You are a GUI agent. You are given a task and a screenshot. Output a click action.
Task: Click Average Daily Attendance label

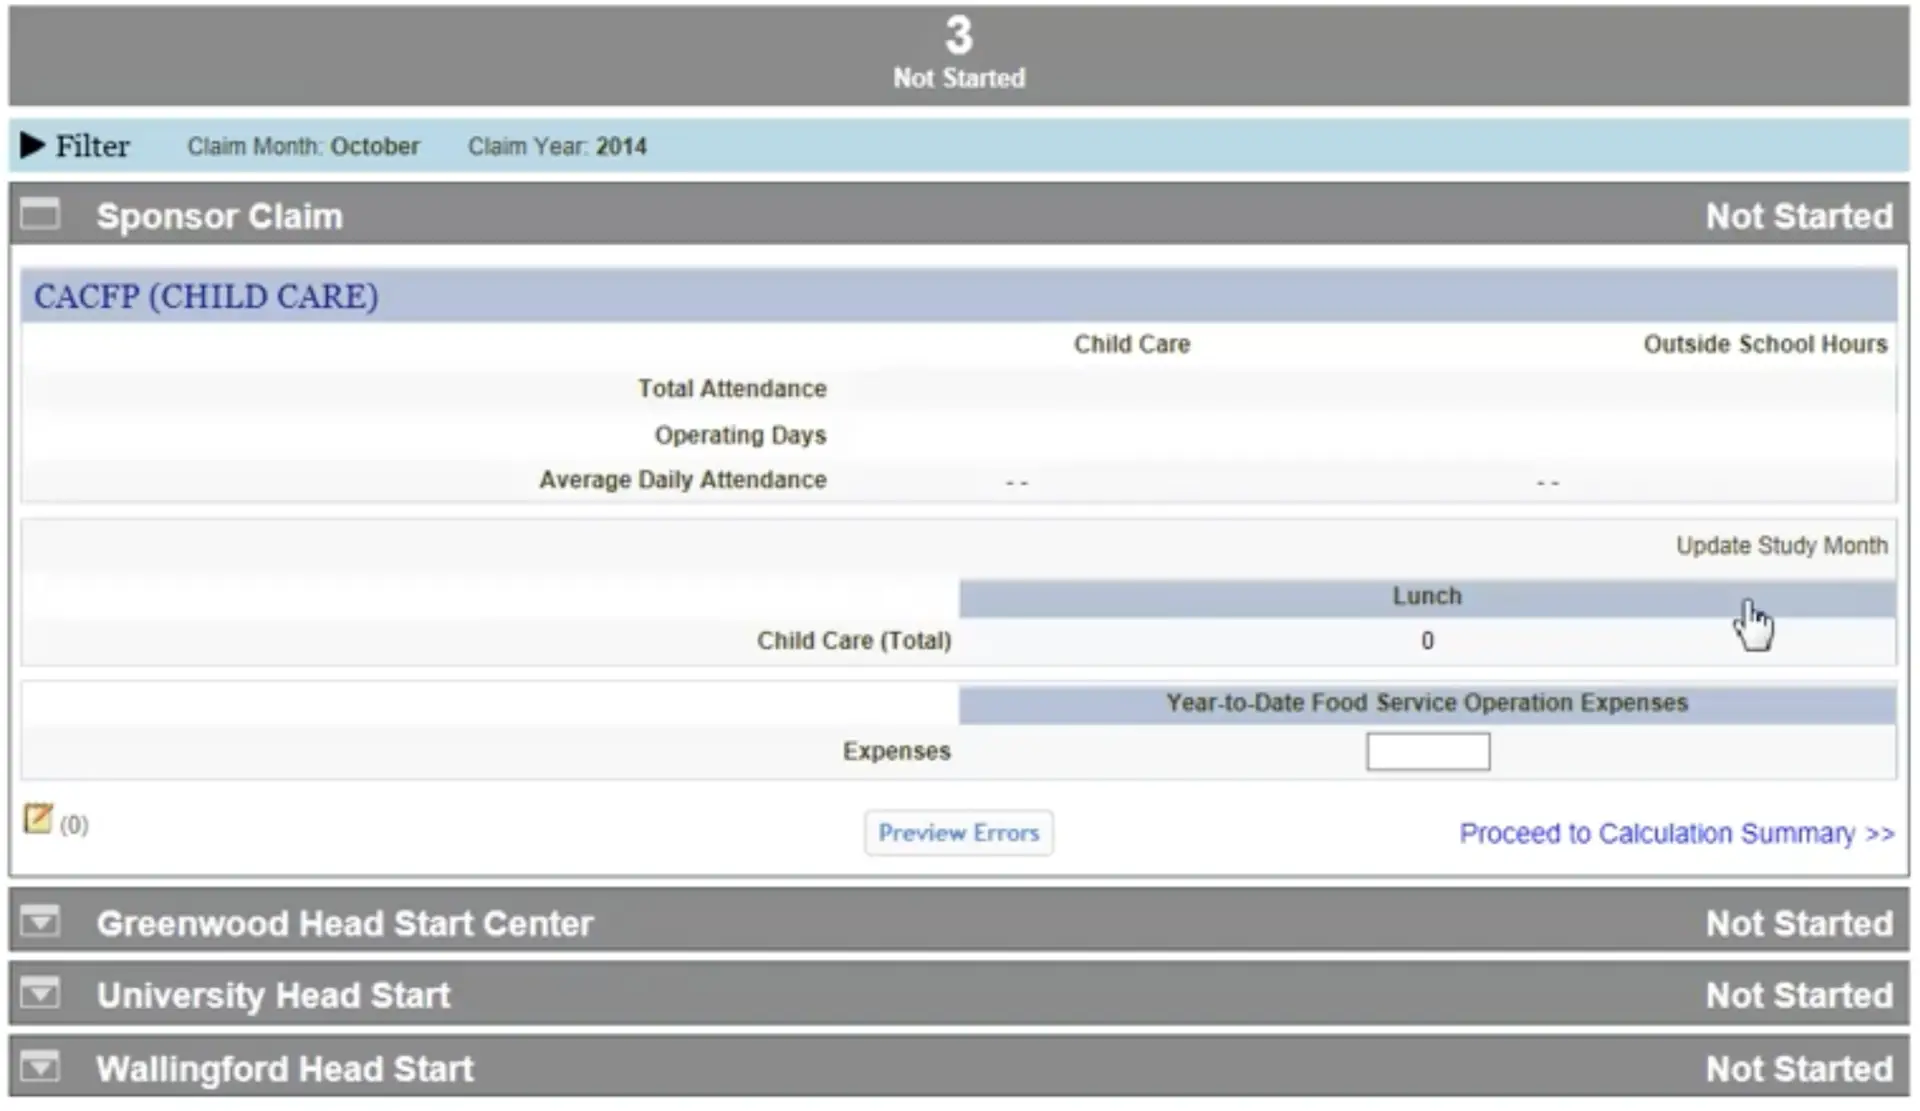click(x=683, y=481)
